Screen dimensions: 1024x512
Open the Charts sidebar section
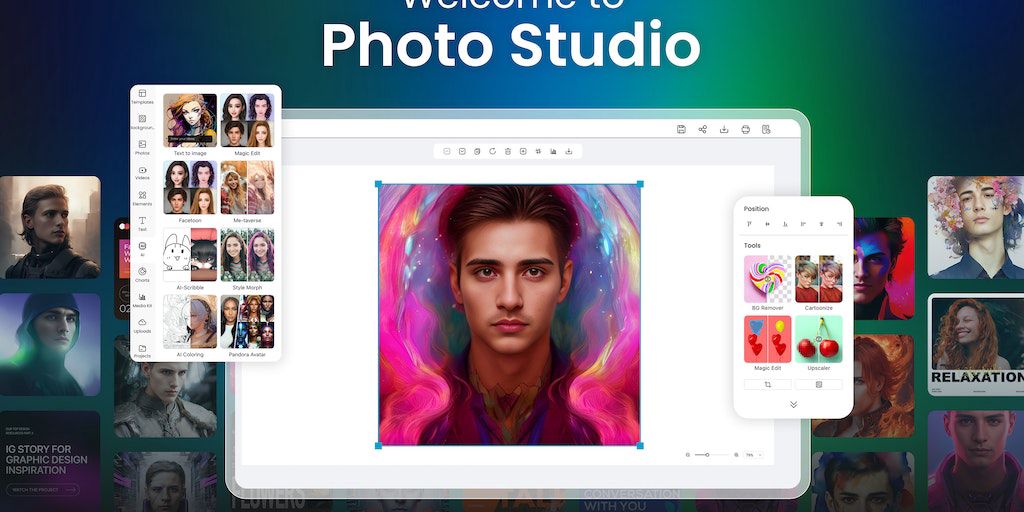142,274
